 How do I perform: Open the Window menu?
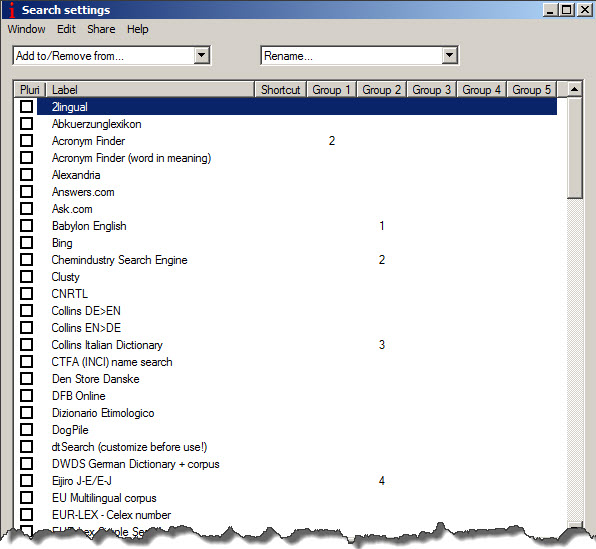tap(26, 29)
